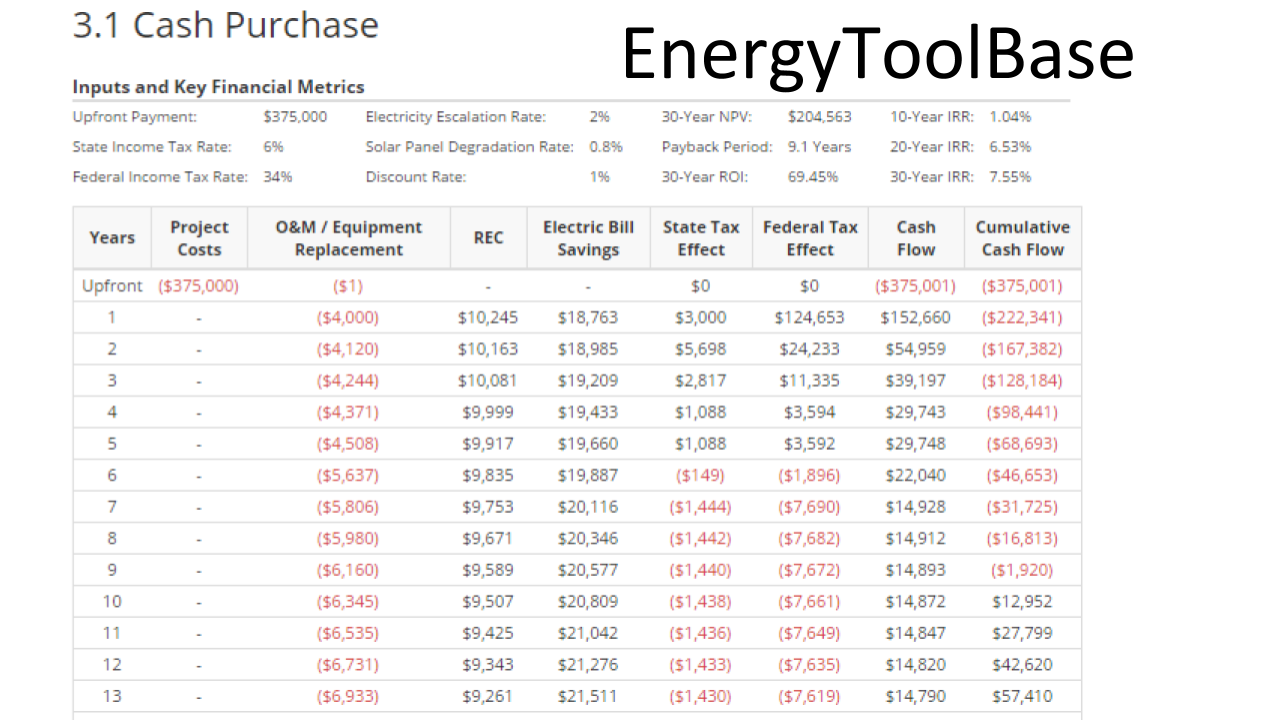The height and width of the screenshot is (720, 1280).
Task: Click the 'REC' column header
Action: tap(488, 238)
